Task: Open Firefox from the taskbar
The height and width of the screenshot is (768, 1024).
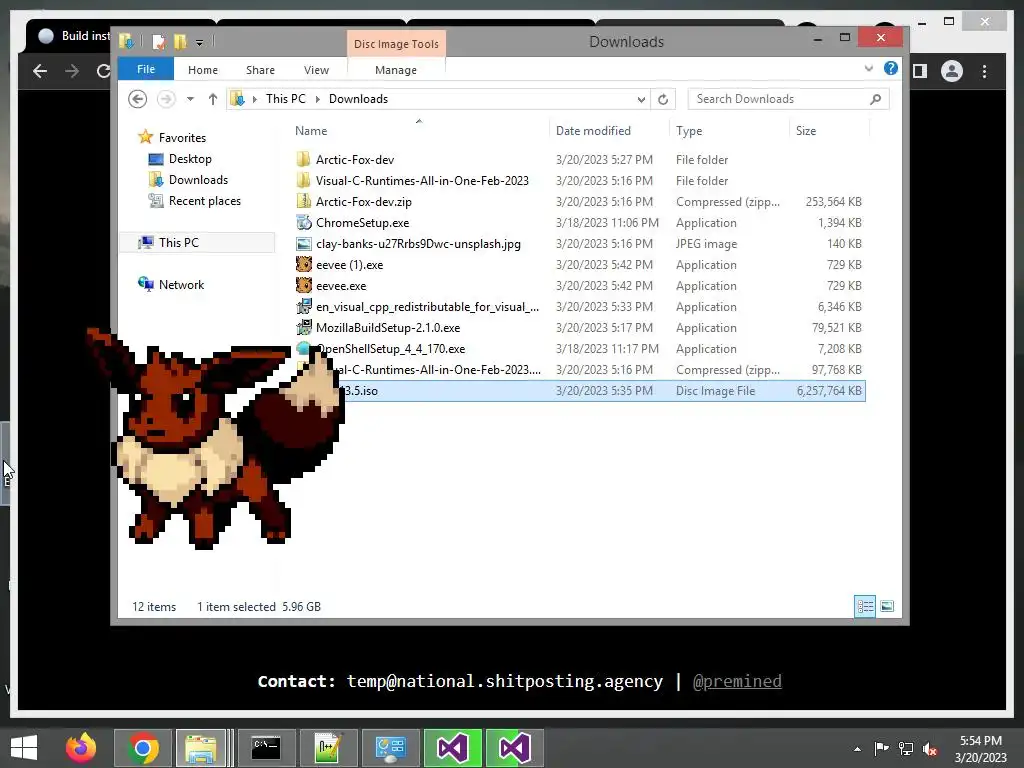Action: click(81, 748)
